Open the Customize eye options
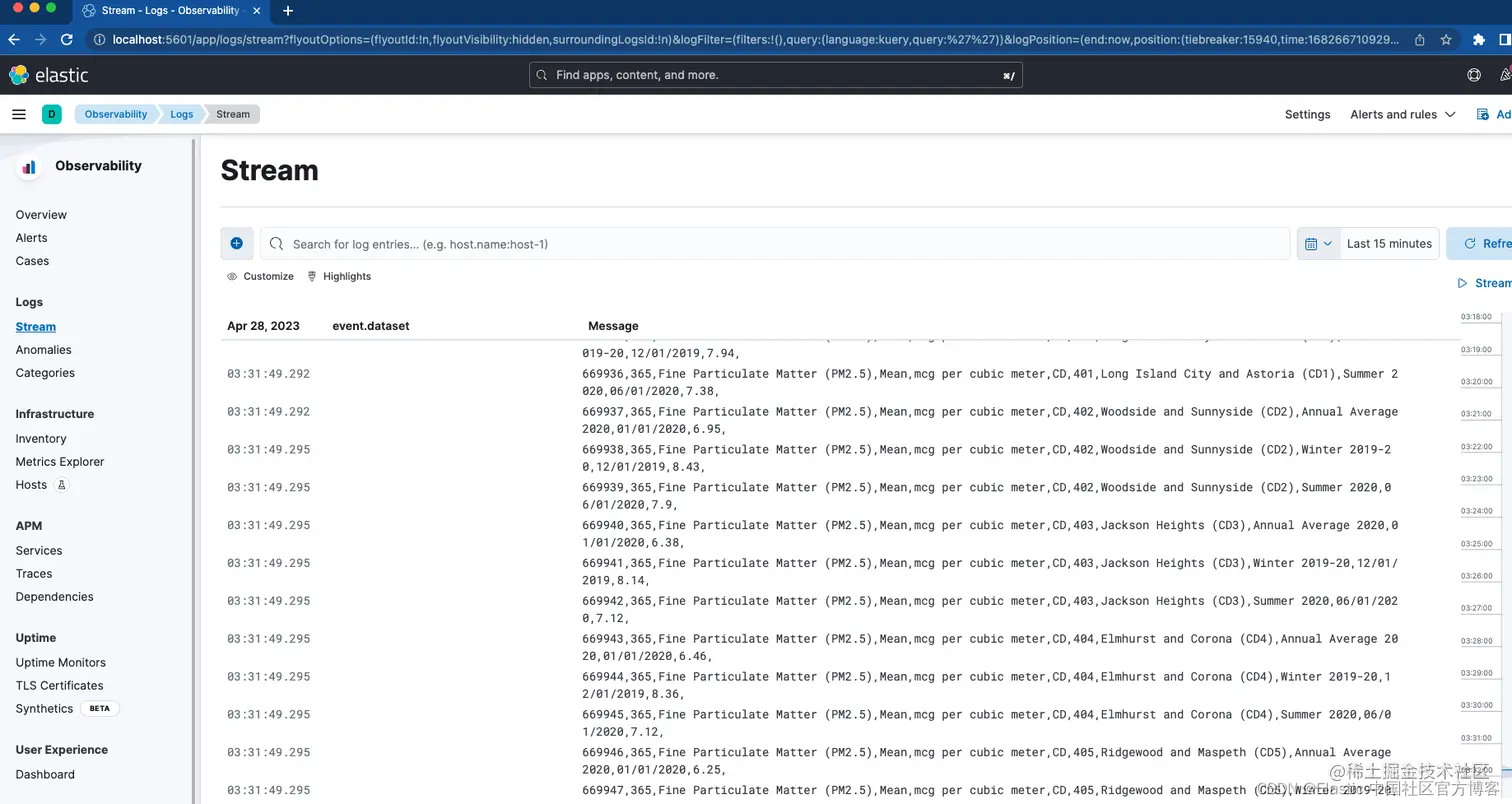Screen dimensions: 1512x804 coord(260,276)
